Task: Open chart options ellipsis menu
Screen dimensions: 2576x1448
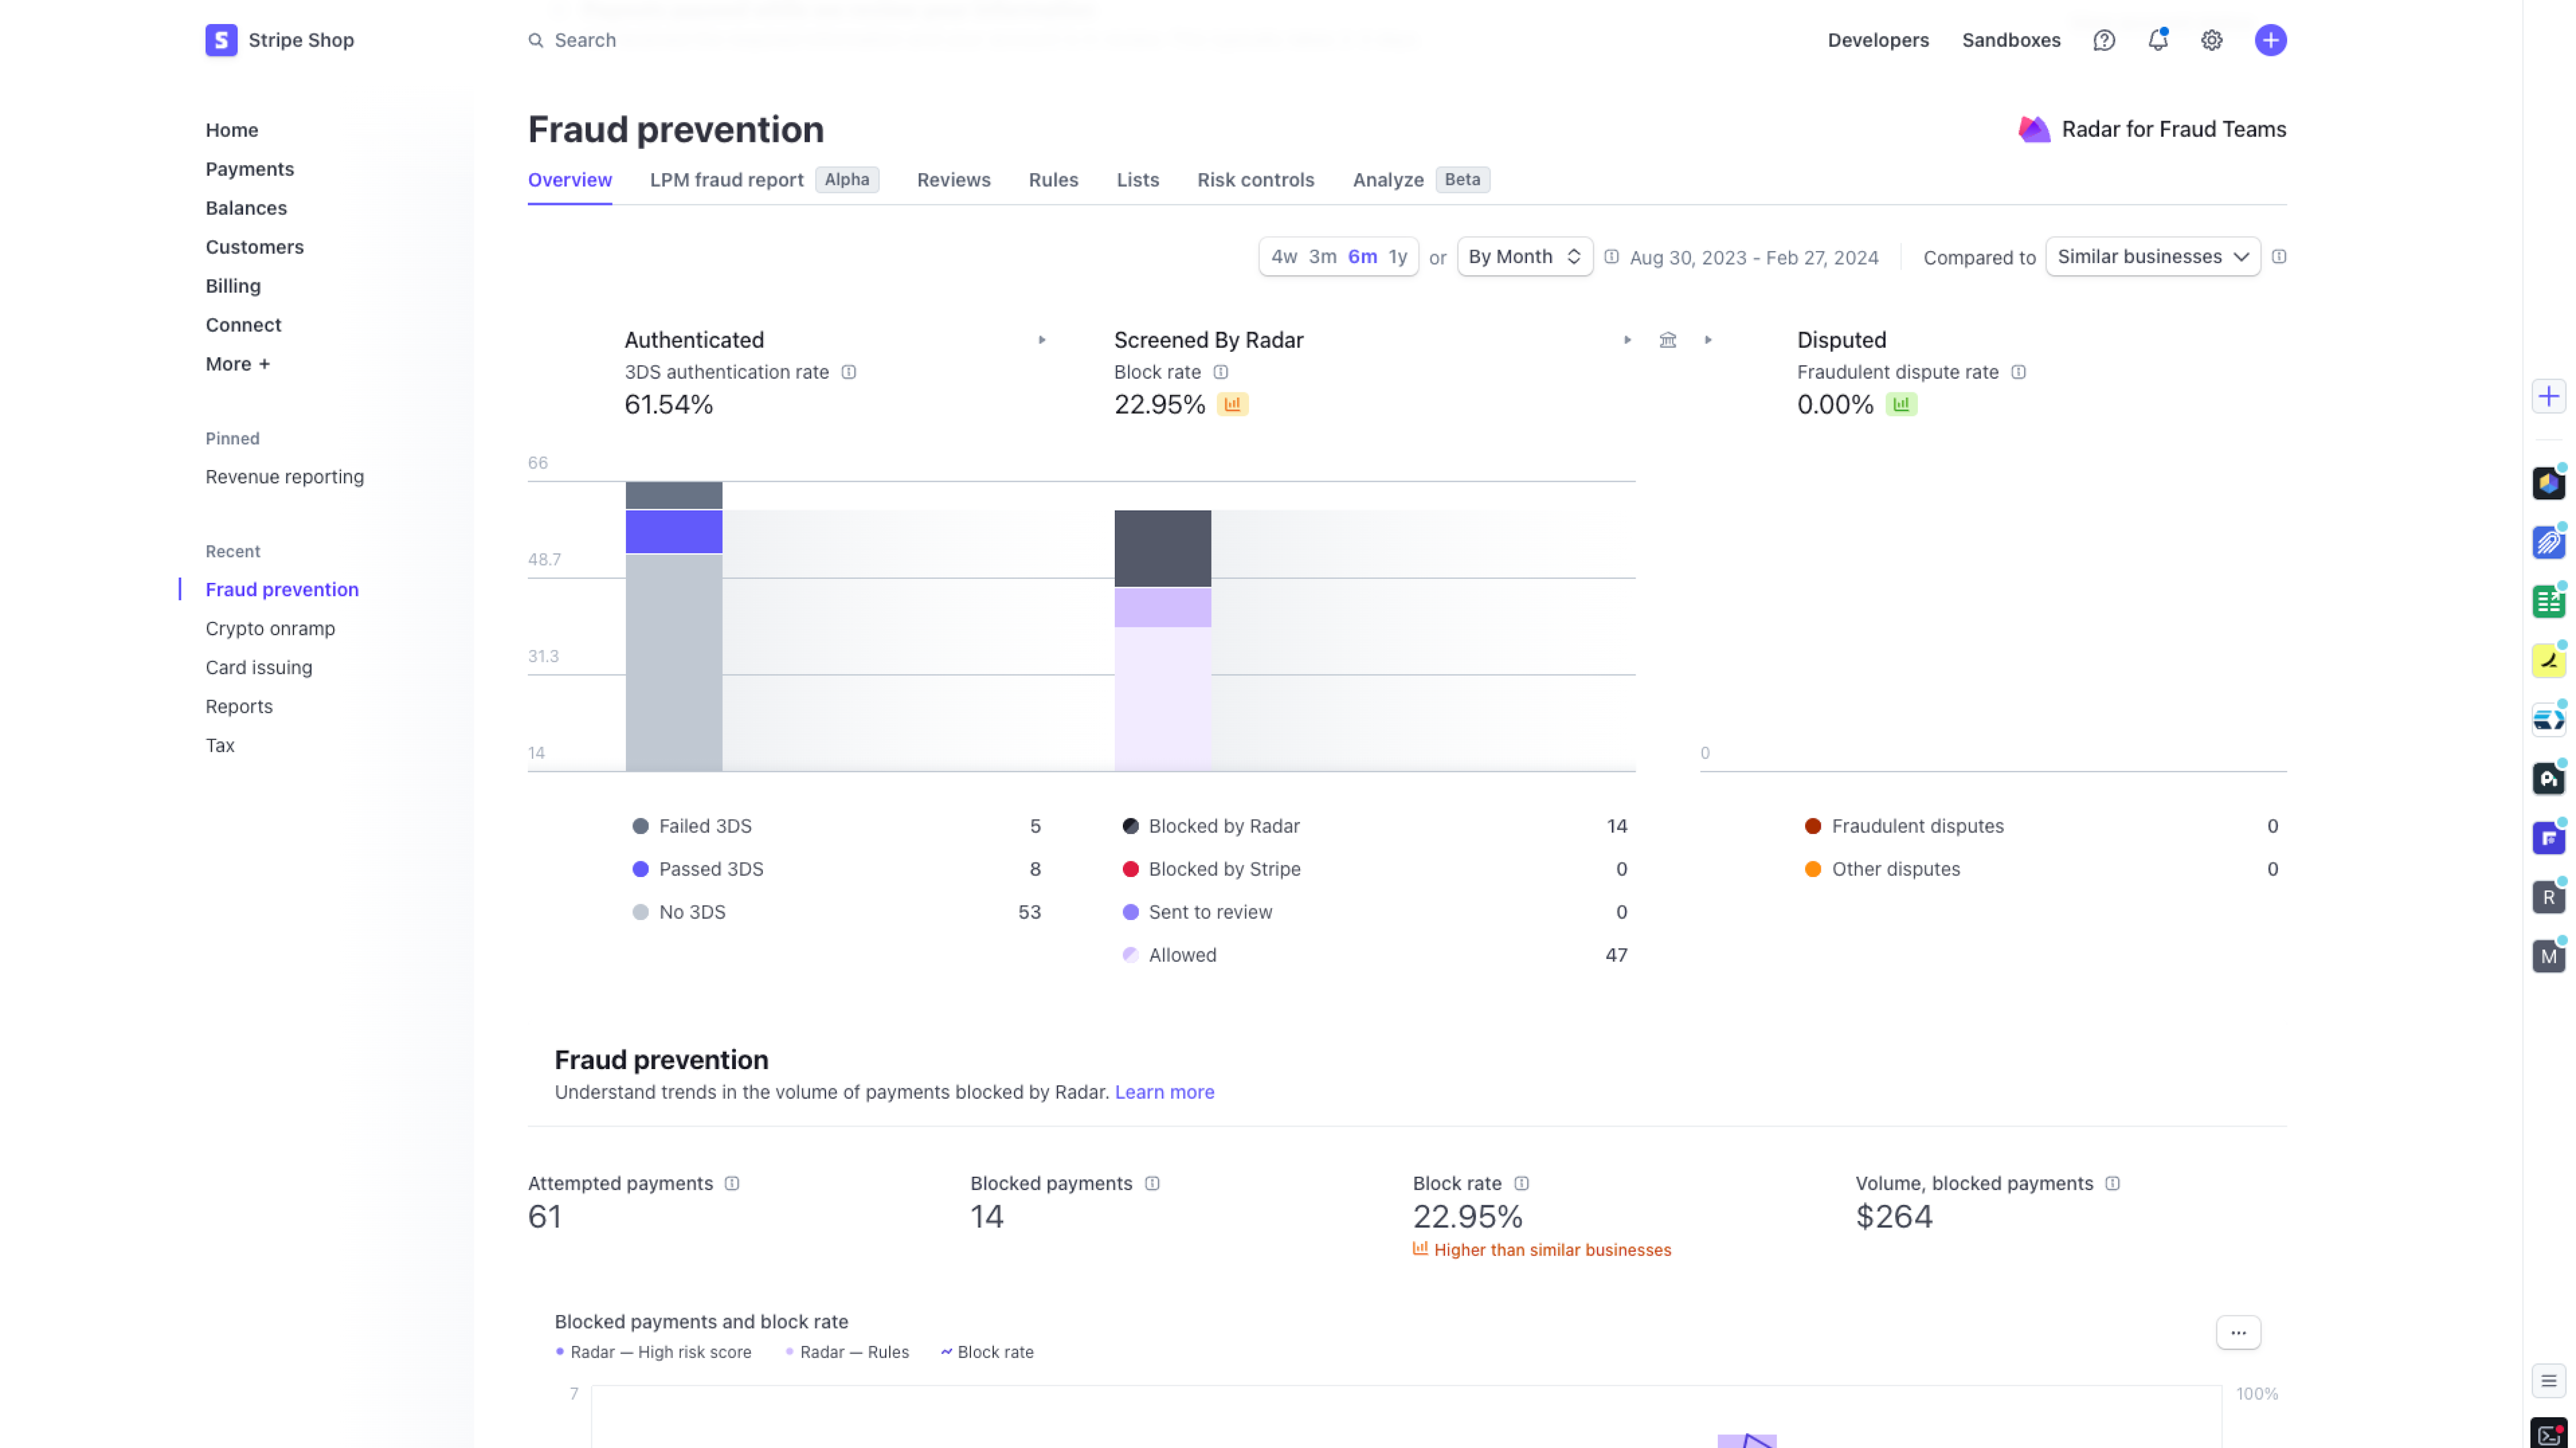Action: (2238, 1332)
